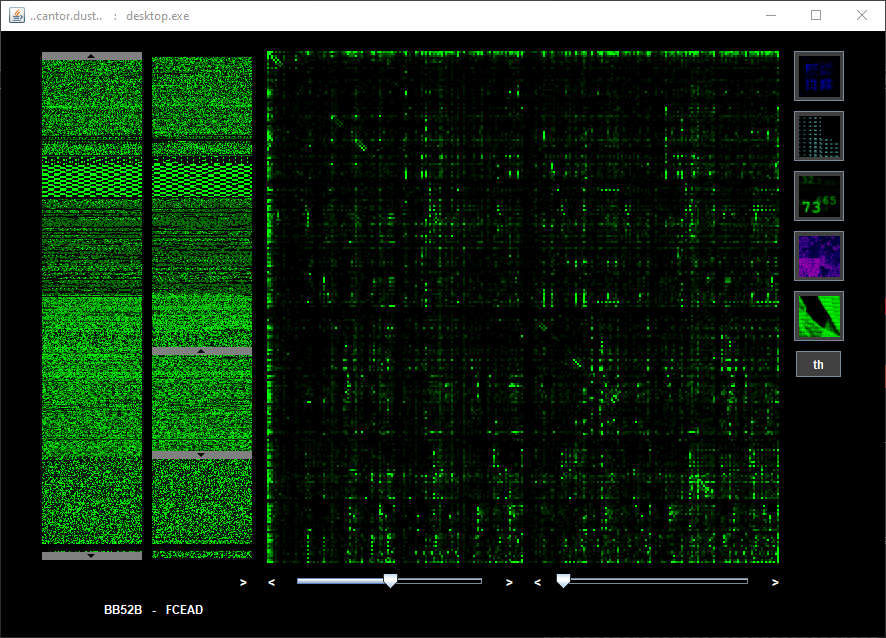Click the arrow below the second data column
This screenshot has width=886, height=638.
(243, 582)
